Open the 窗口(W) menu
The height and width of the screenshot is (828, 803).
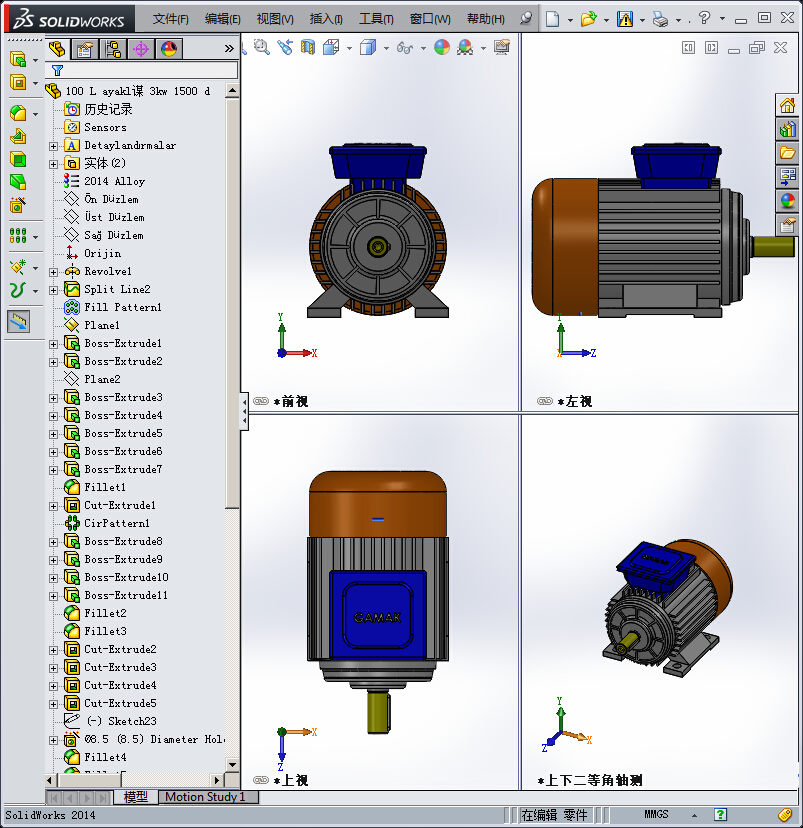430,19
